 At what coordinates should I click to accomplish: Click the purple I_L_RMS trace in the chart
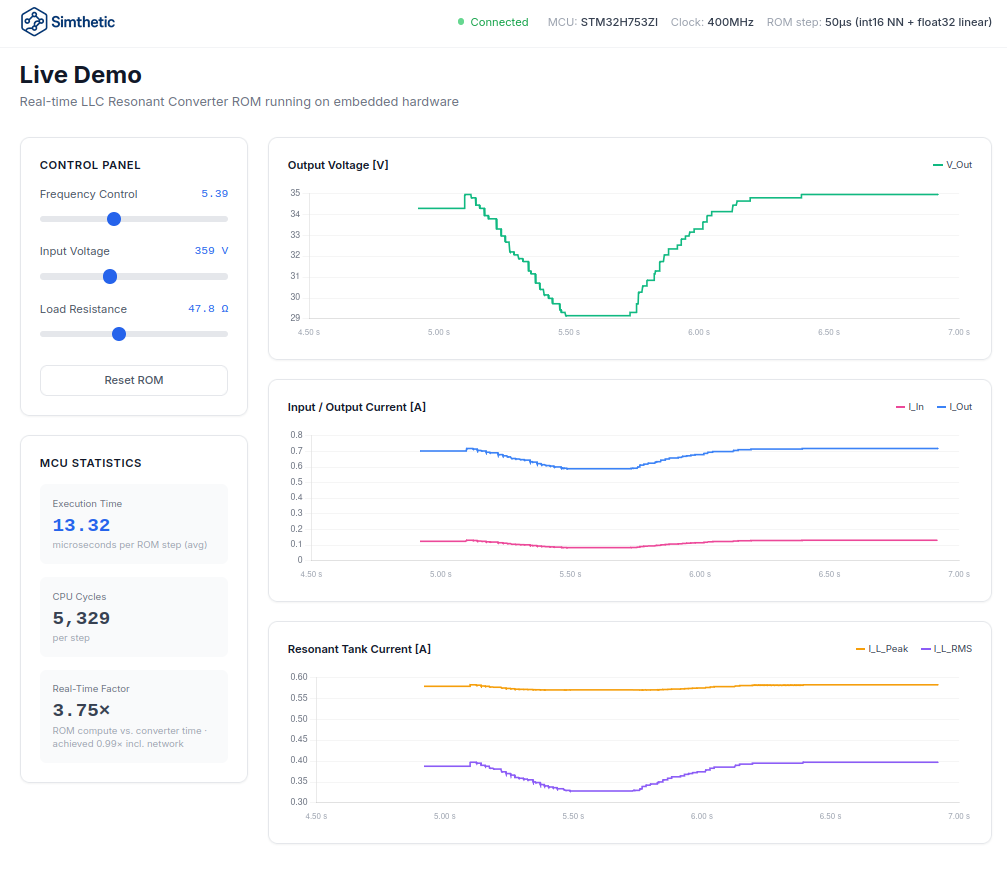pos(681,776)
